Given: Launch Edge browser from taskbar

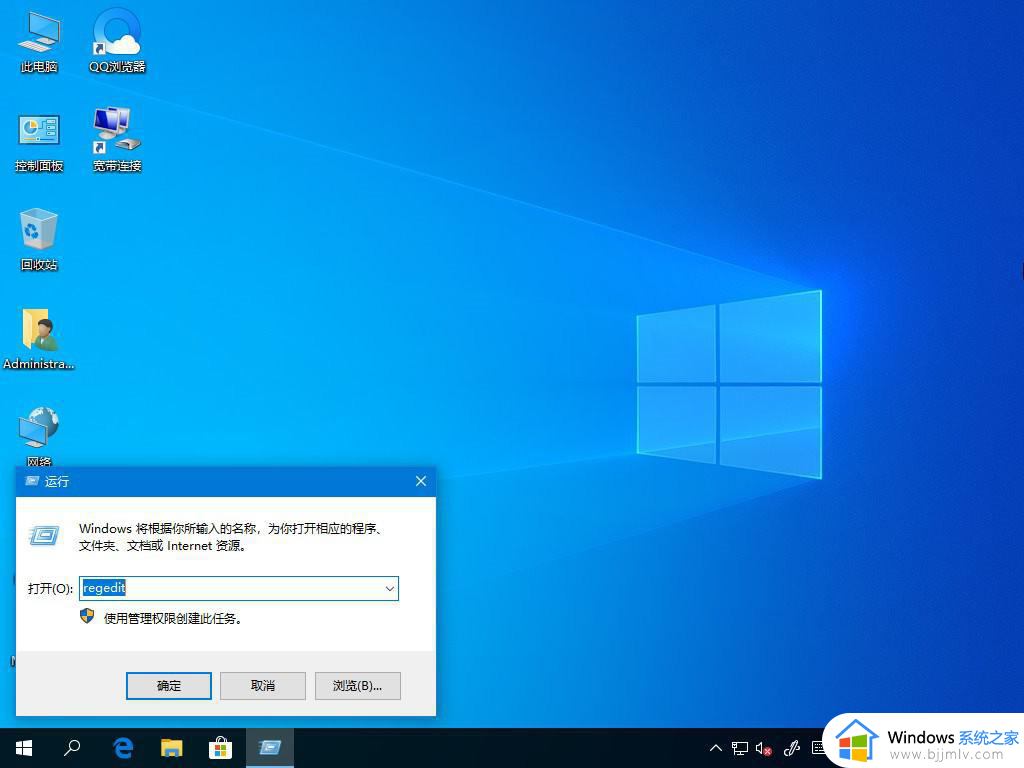Looking at the screenshot, I should click(123, 748).
